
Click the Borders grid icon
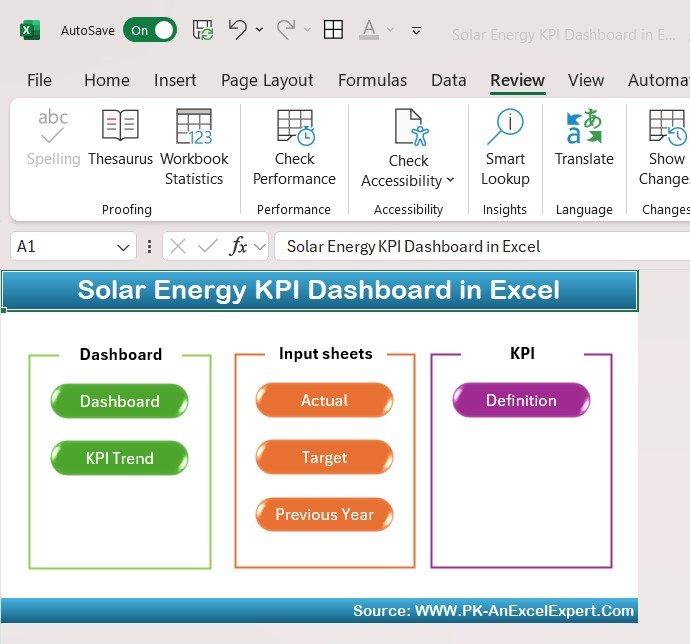click(333, 29)
